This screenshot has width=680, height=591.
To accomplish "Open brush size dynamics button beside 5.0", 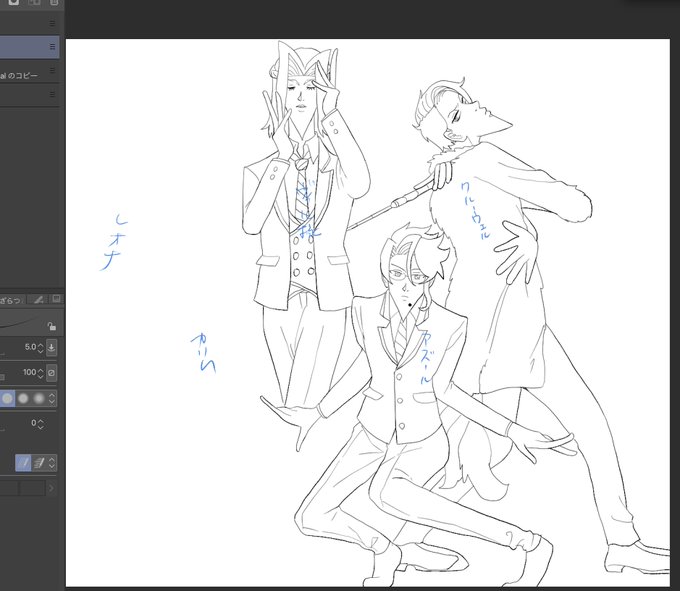I will [51, 348].
